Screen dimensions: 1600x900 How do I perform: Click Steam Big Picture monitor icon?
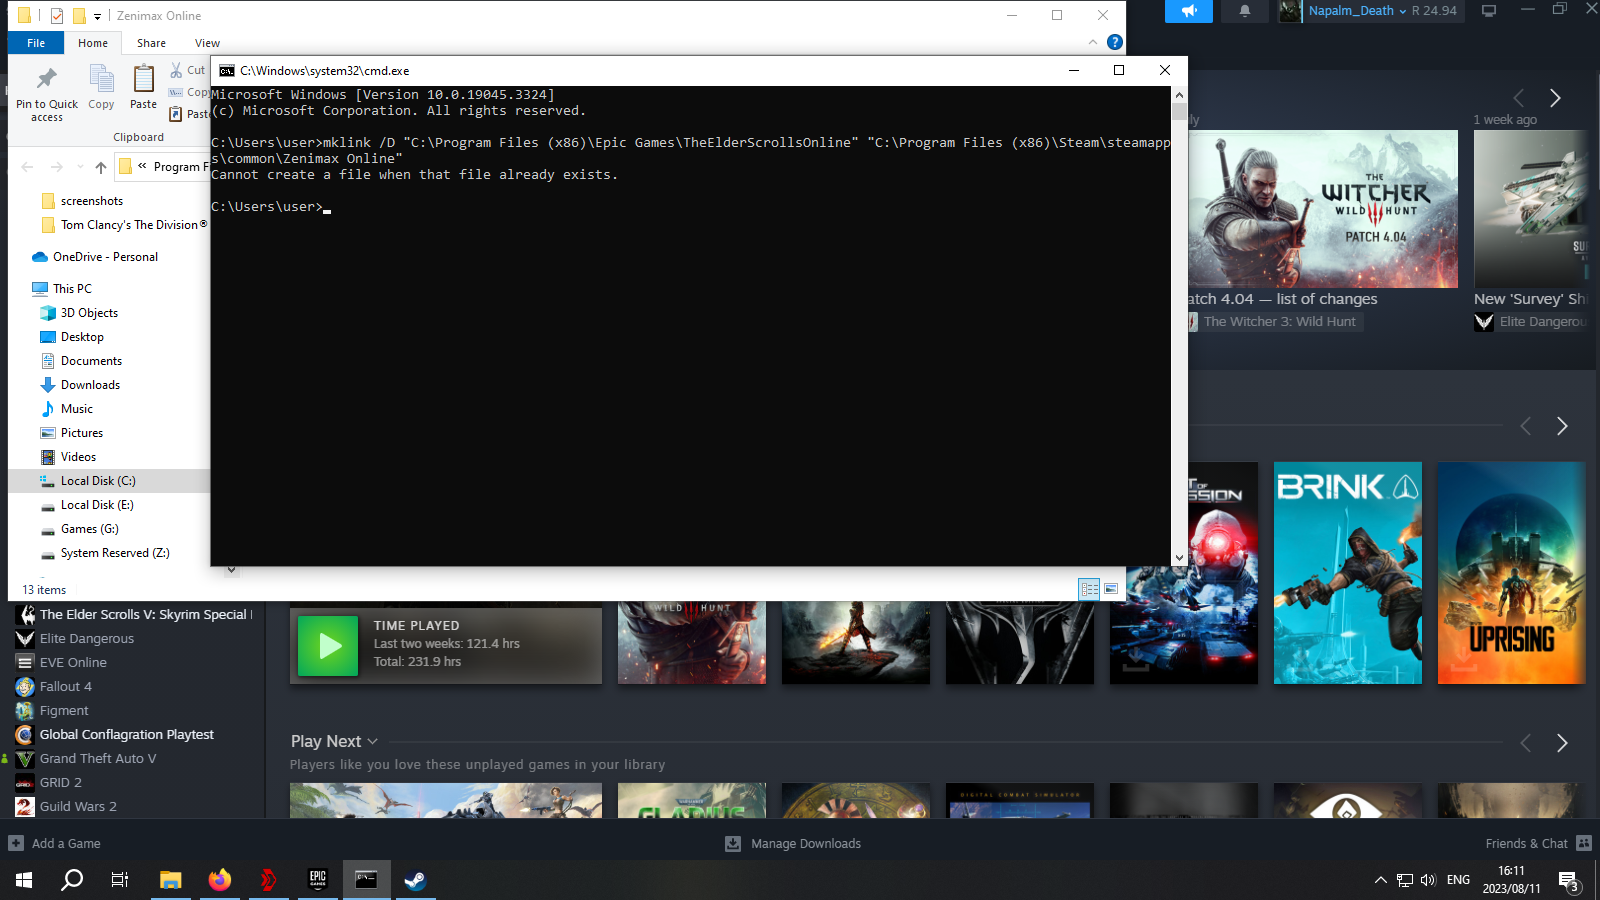click(1489, 11)
